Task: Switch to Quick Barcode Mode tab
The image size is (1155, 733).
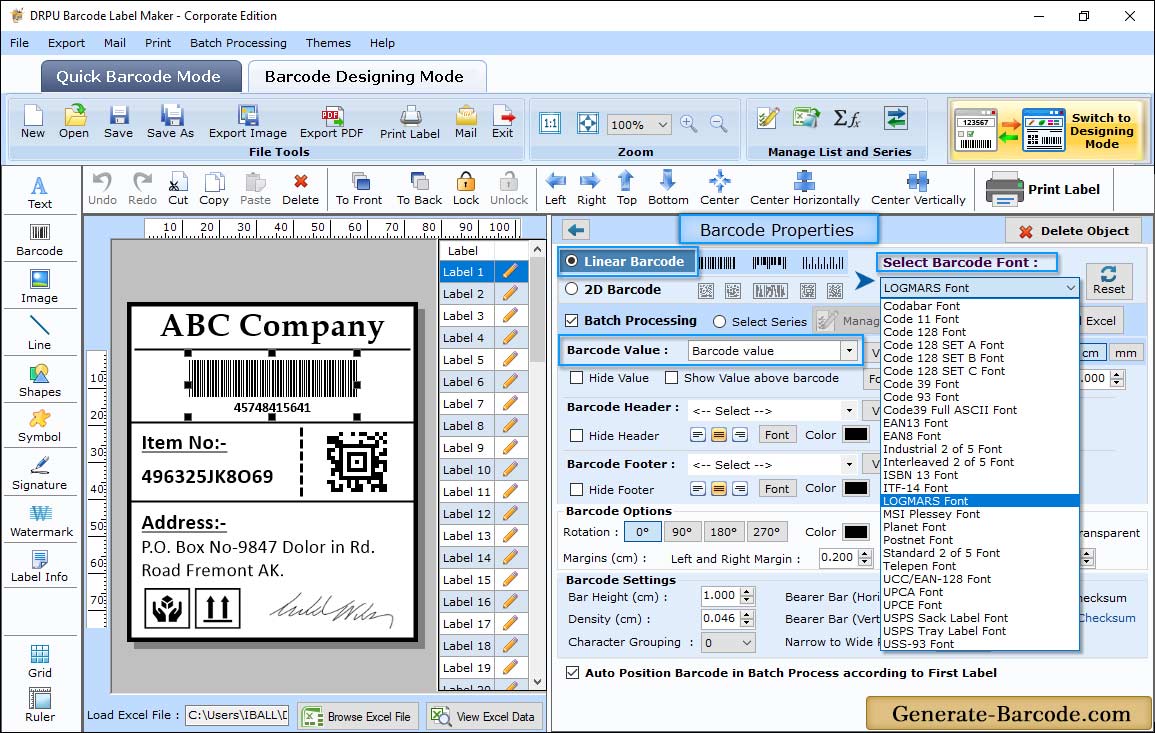Action: tap(140, 77)
